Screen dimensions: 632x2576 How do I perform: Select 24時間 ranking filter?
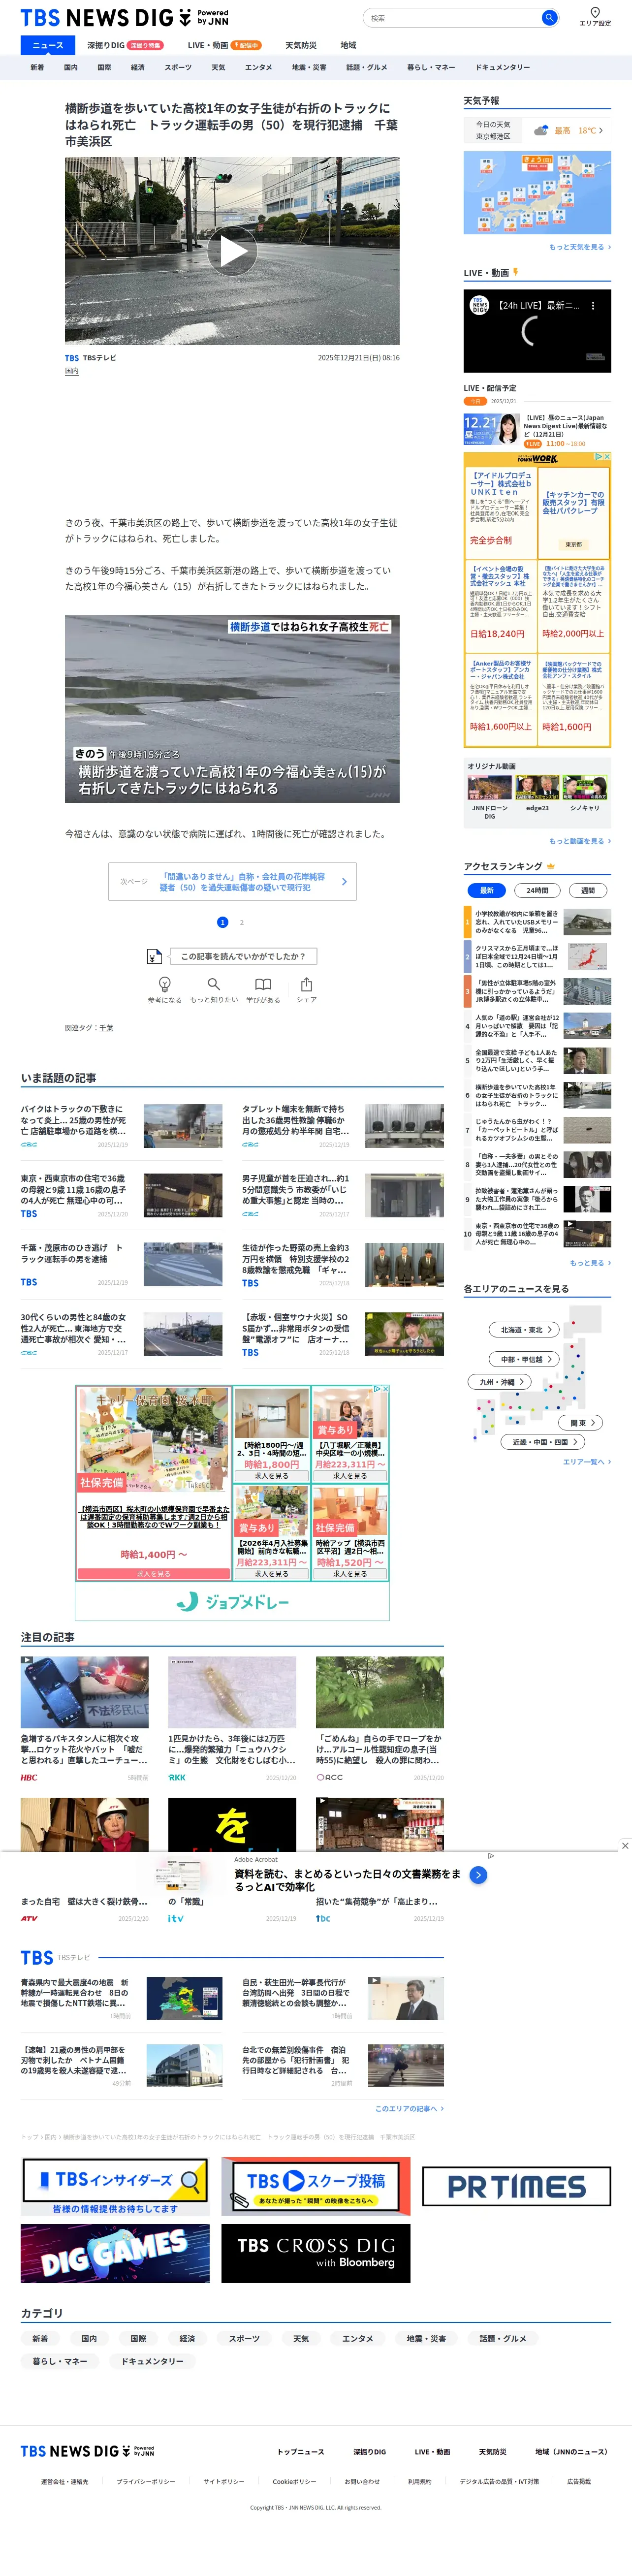(537, 890)
